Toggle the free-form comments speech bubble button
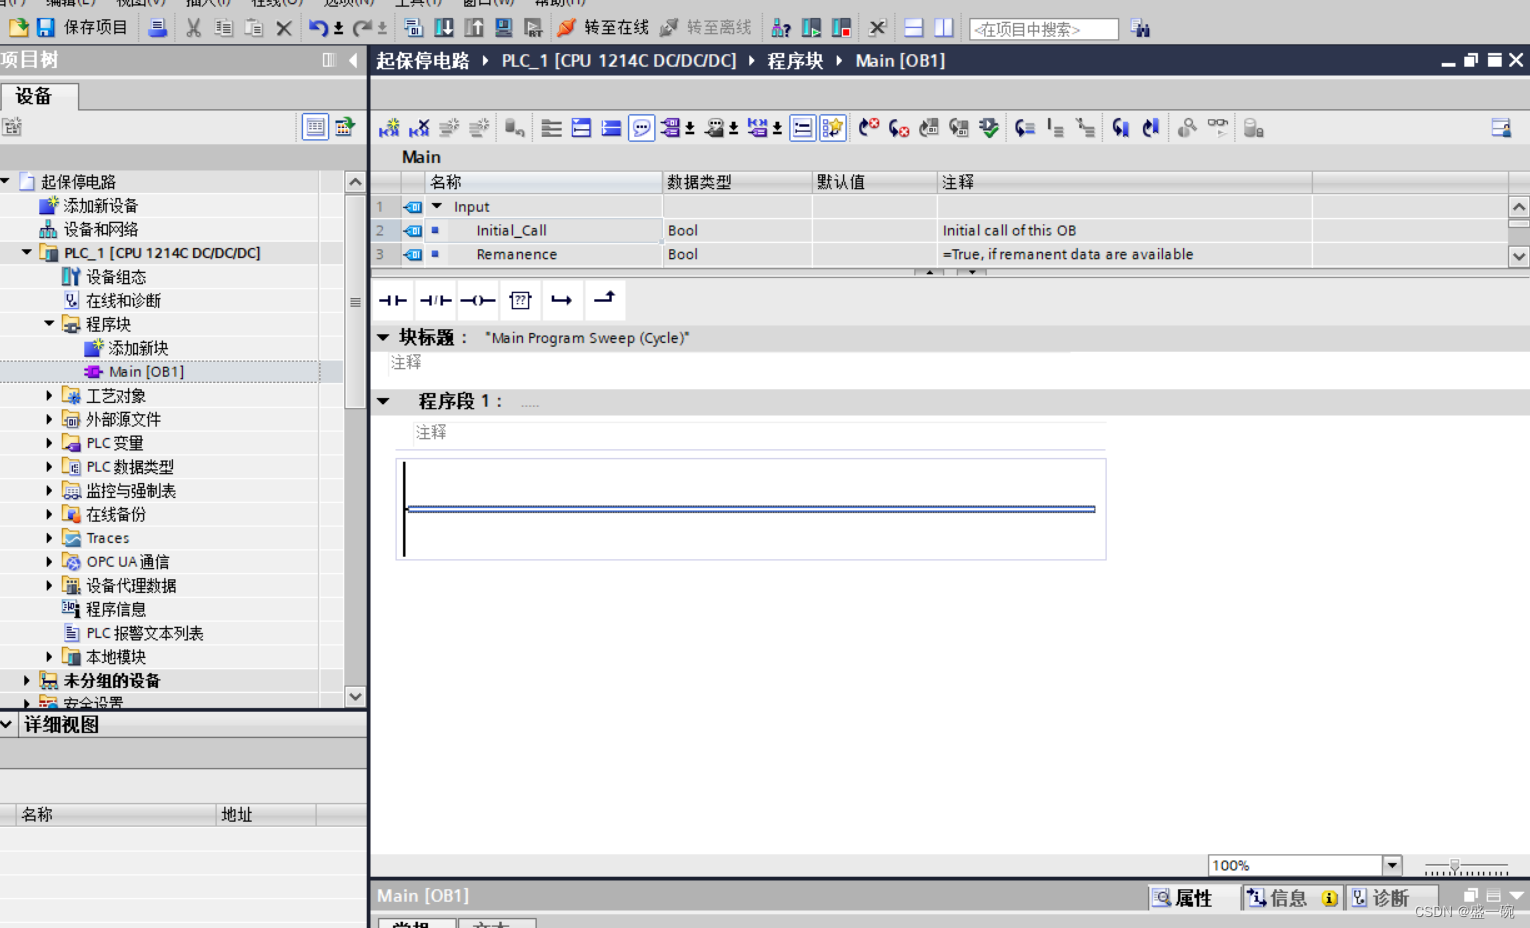 (641, 128)
